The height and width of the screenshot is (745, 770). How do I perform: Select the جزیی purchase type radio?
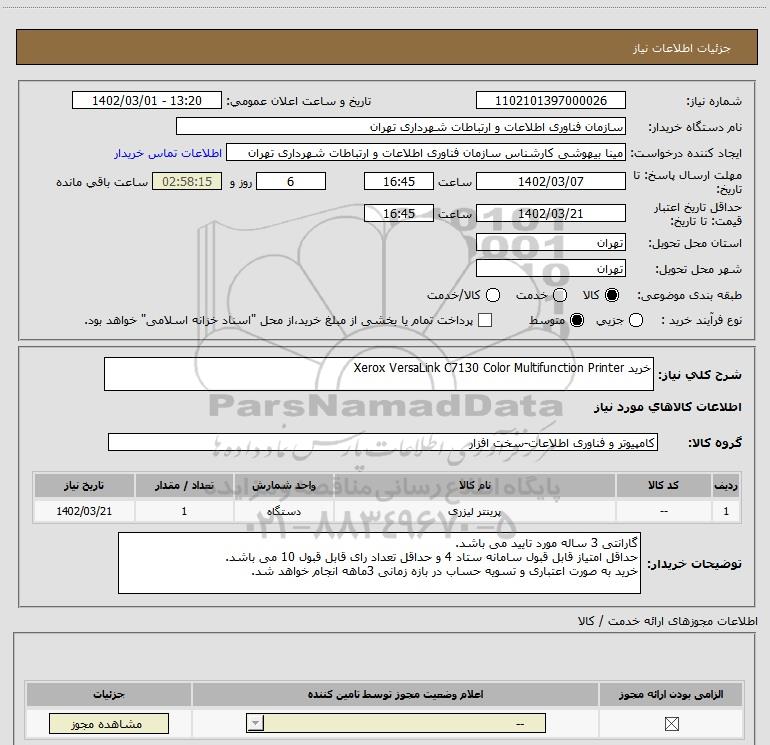coord(636,320)
